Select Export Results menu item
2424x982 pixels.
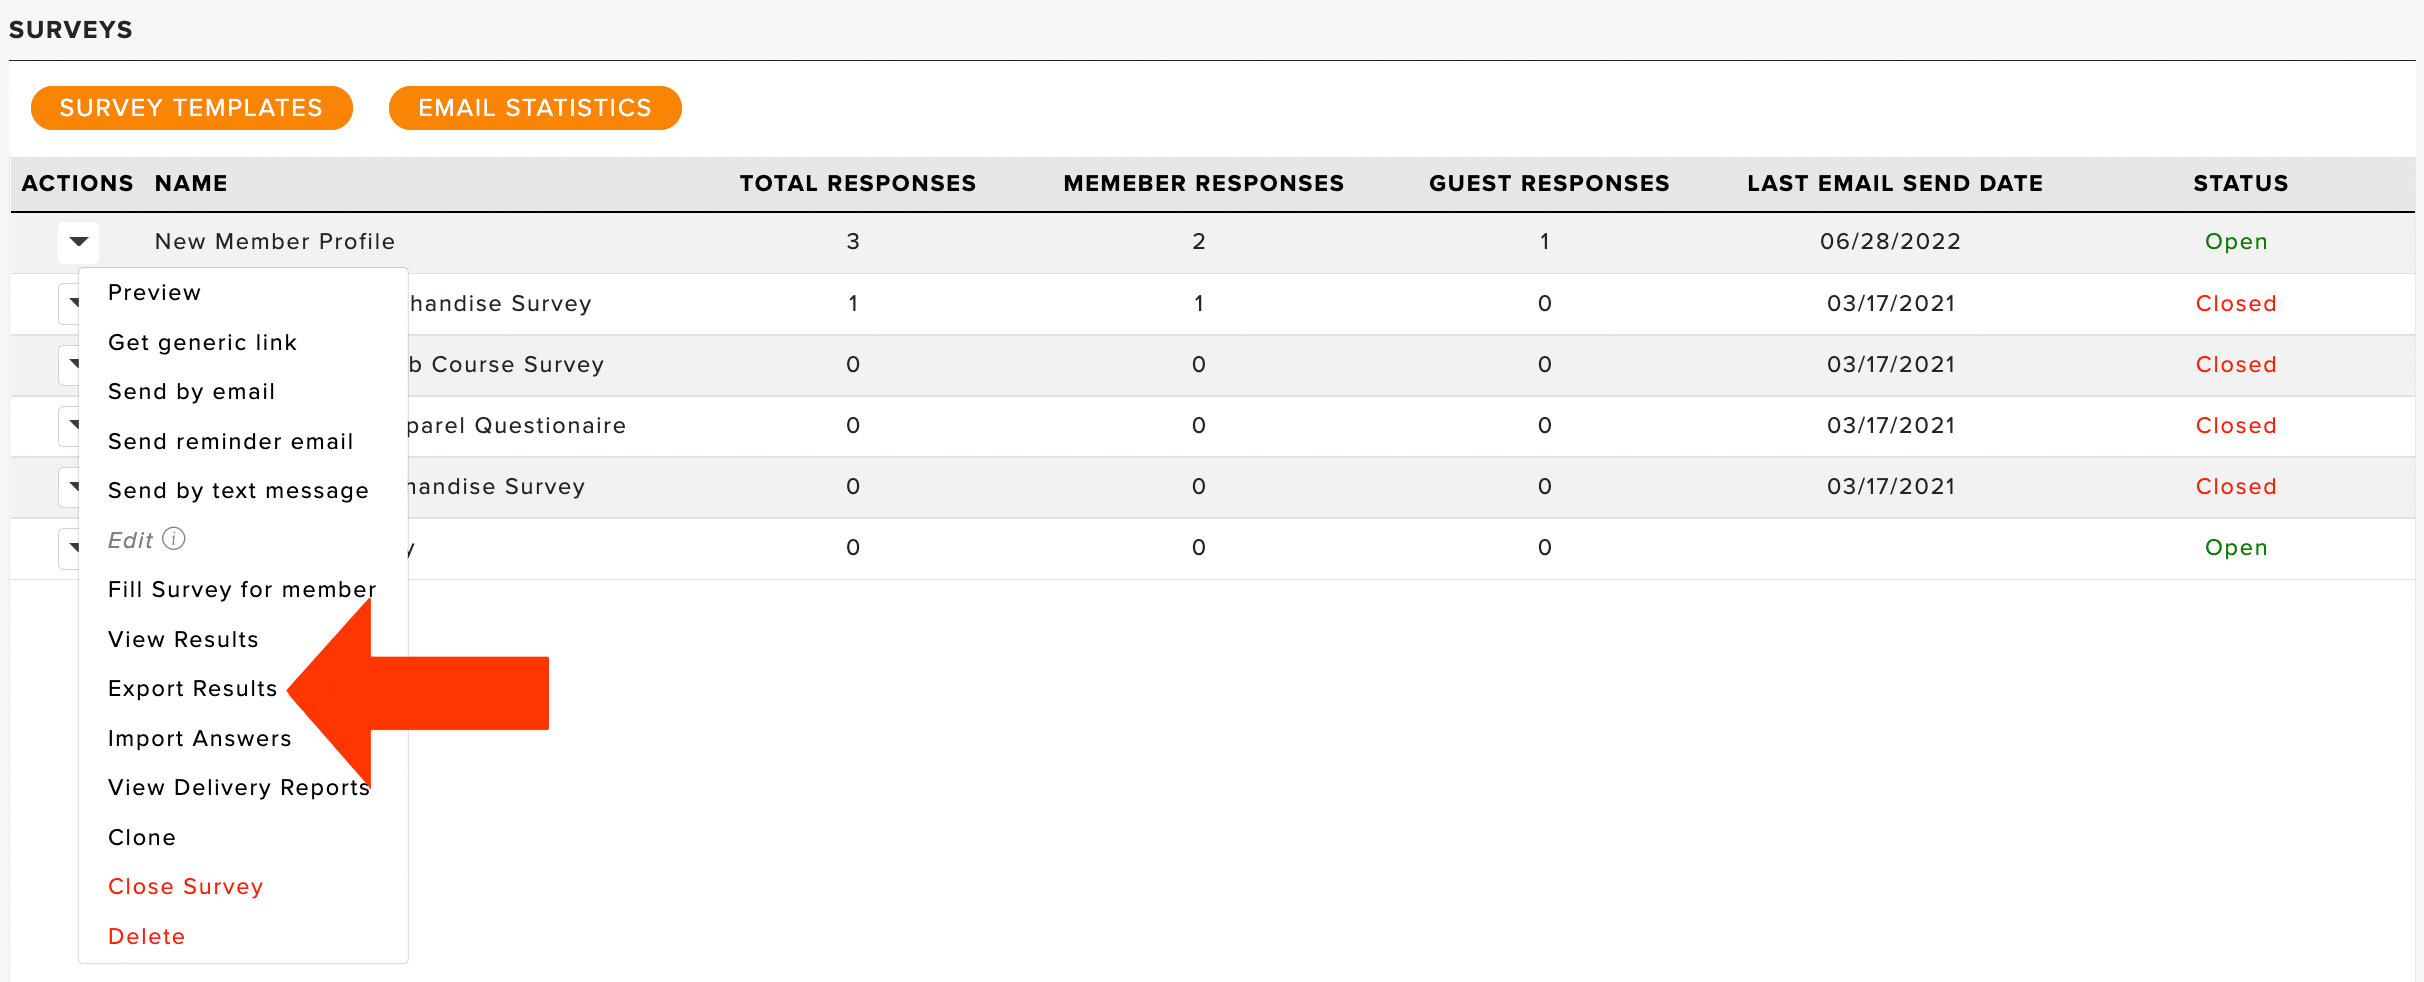click(x=192, y=689)
